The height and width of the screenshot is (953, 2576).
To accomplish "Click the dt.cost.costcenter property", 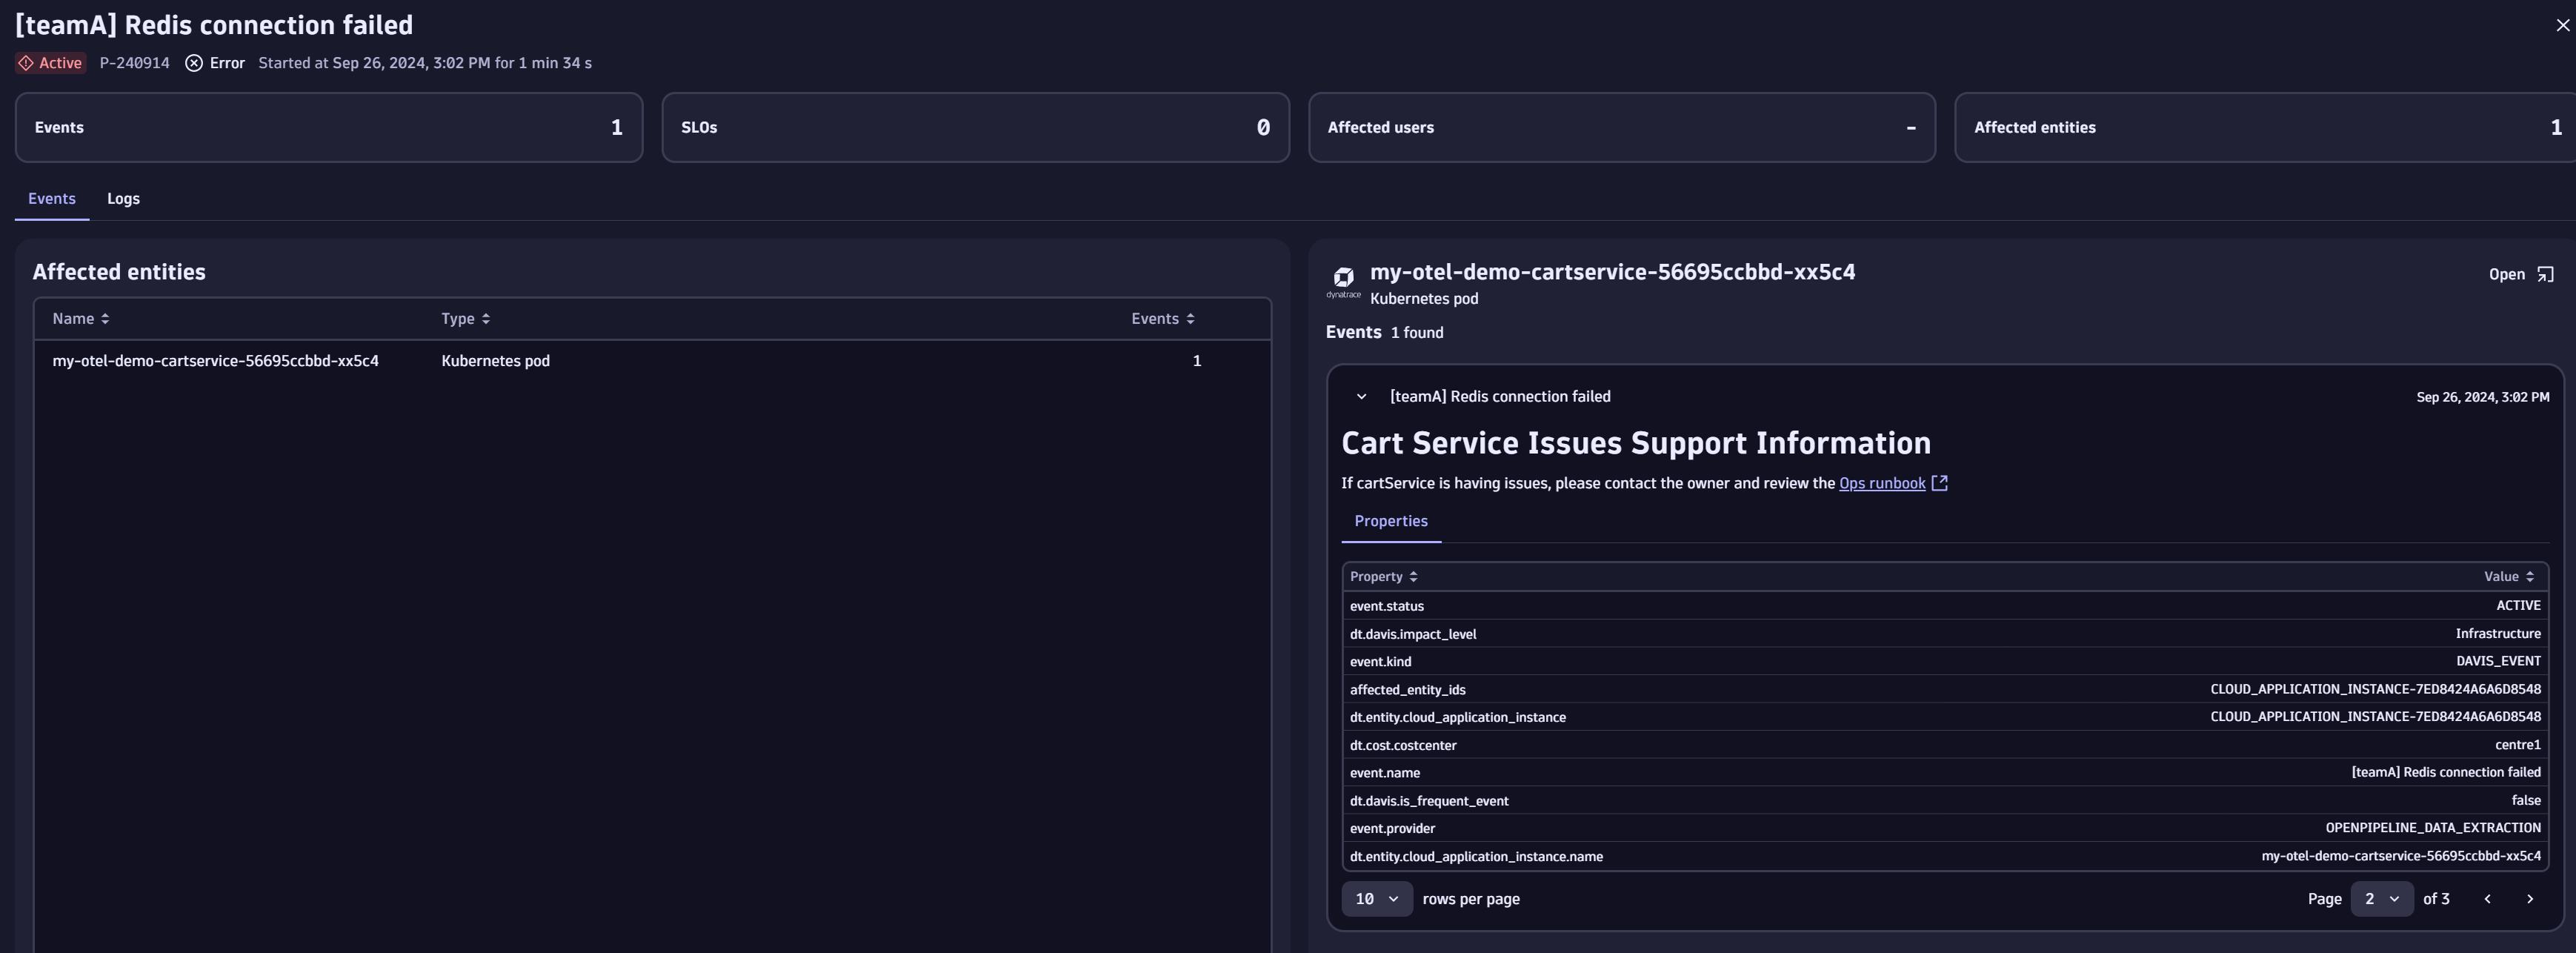I will [x=1403, y=745].
